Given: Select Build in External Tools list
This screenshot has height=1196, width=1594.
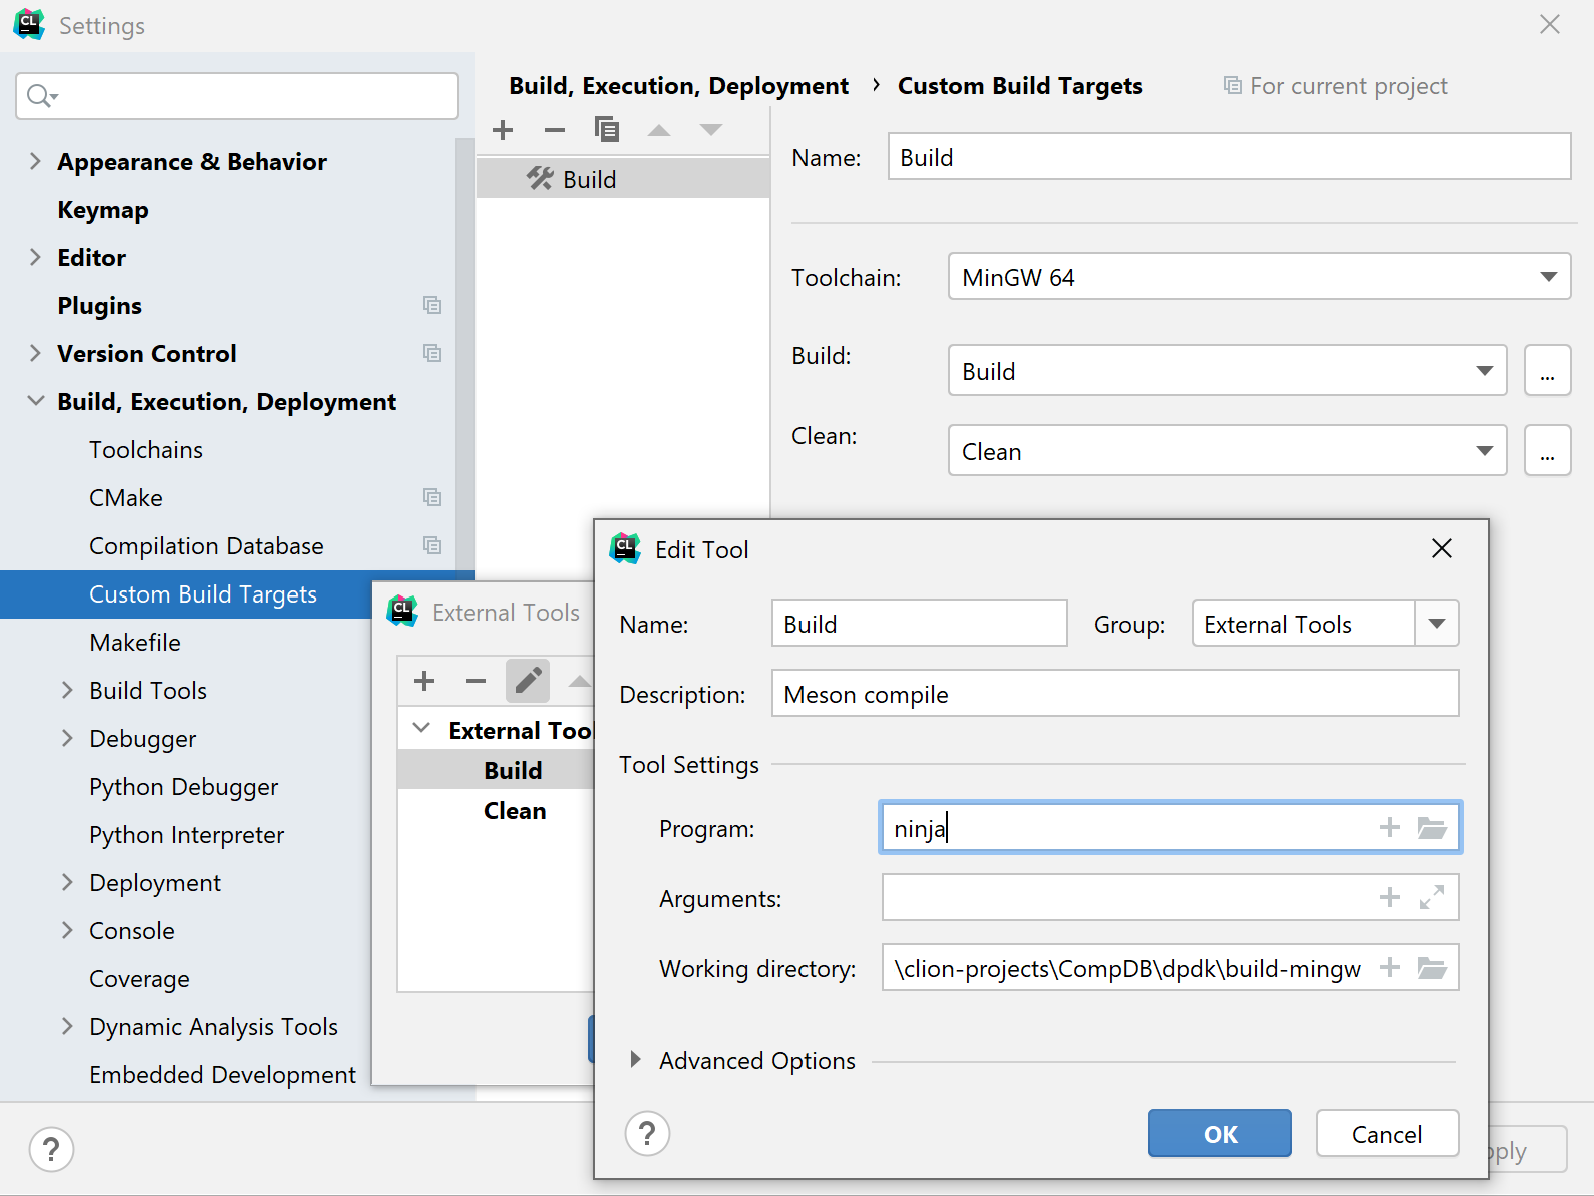Looking at the screenshot, I should coord(513,770).
